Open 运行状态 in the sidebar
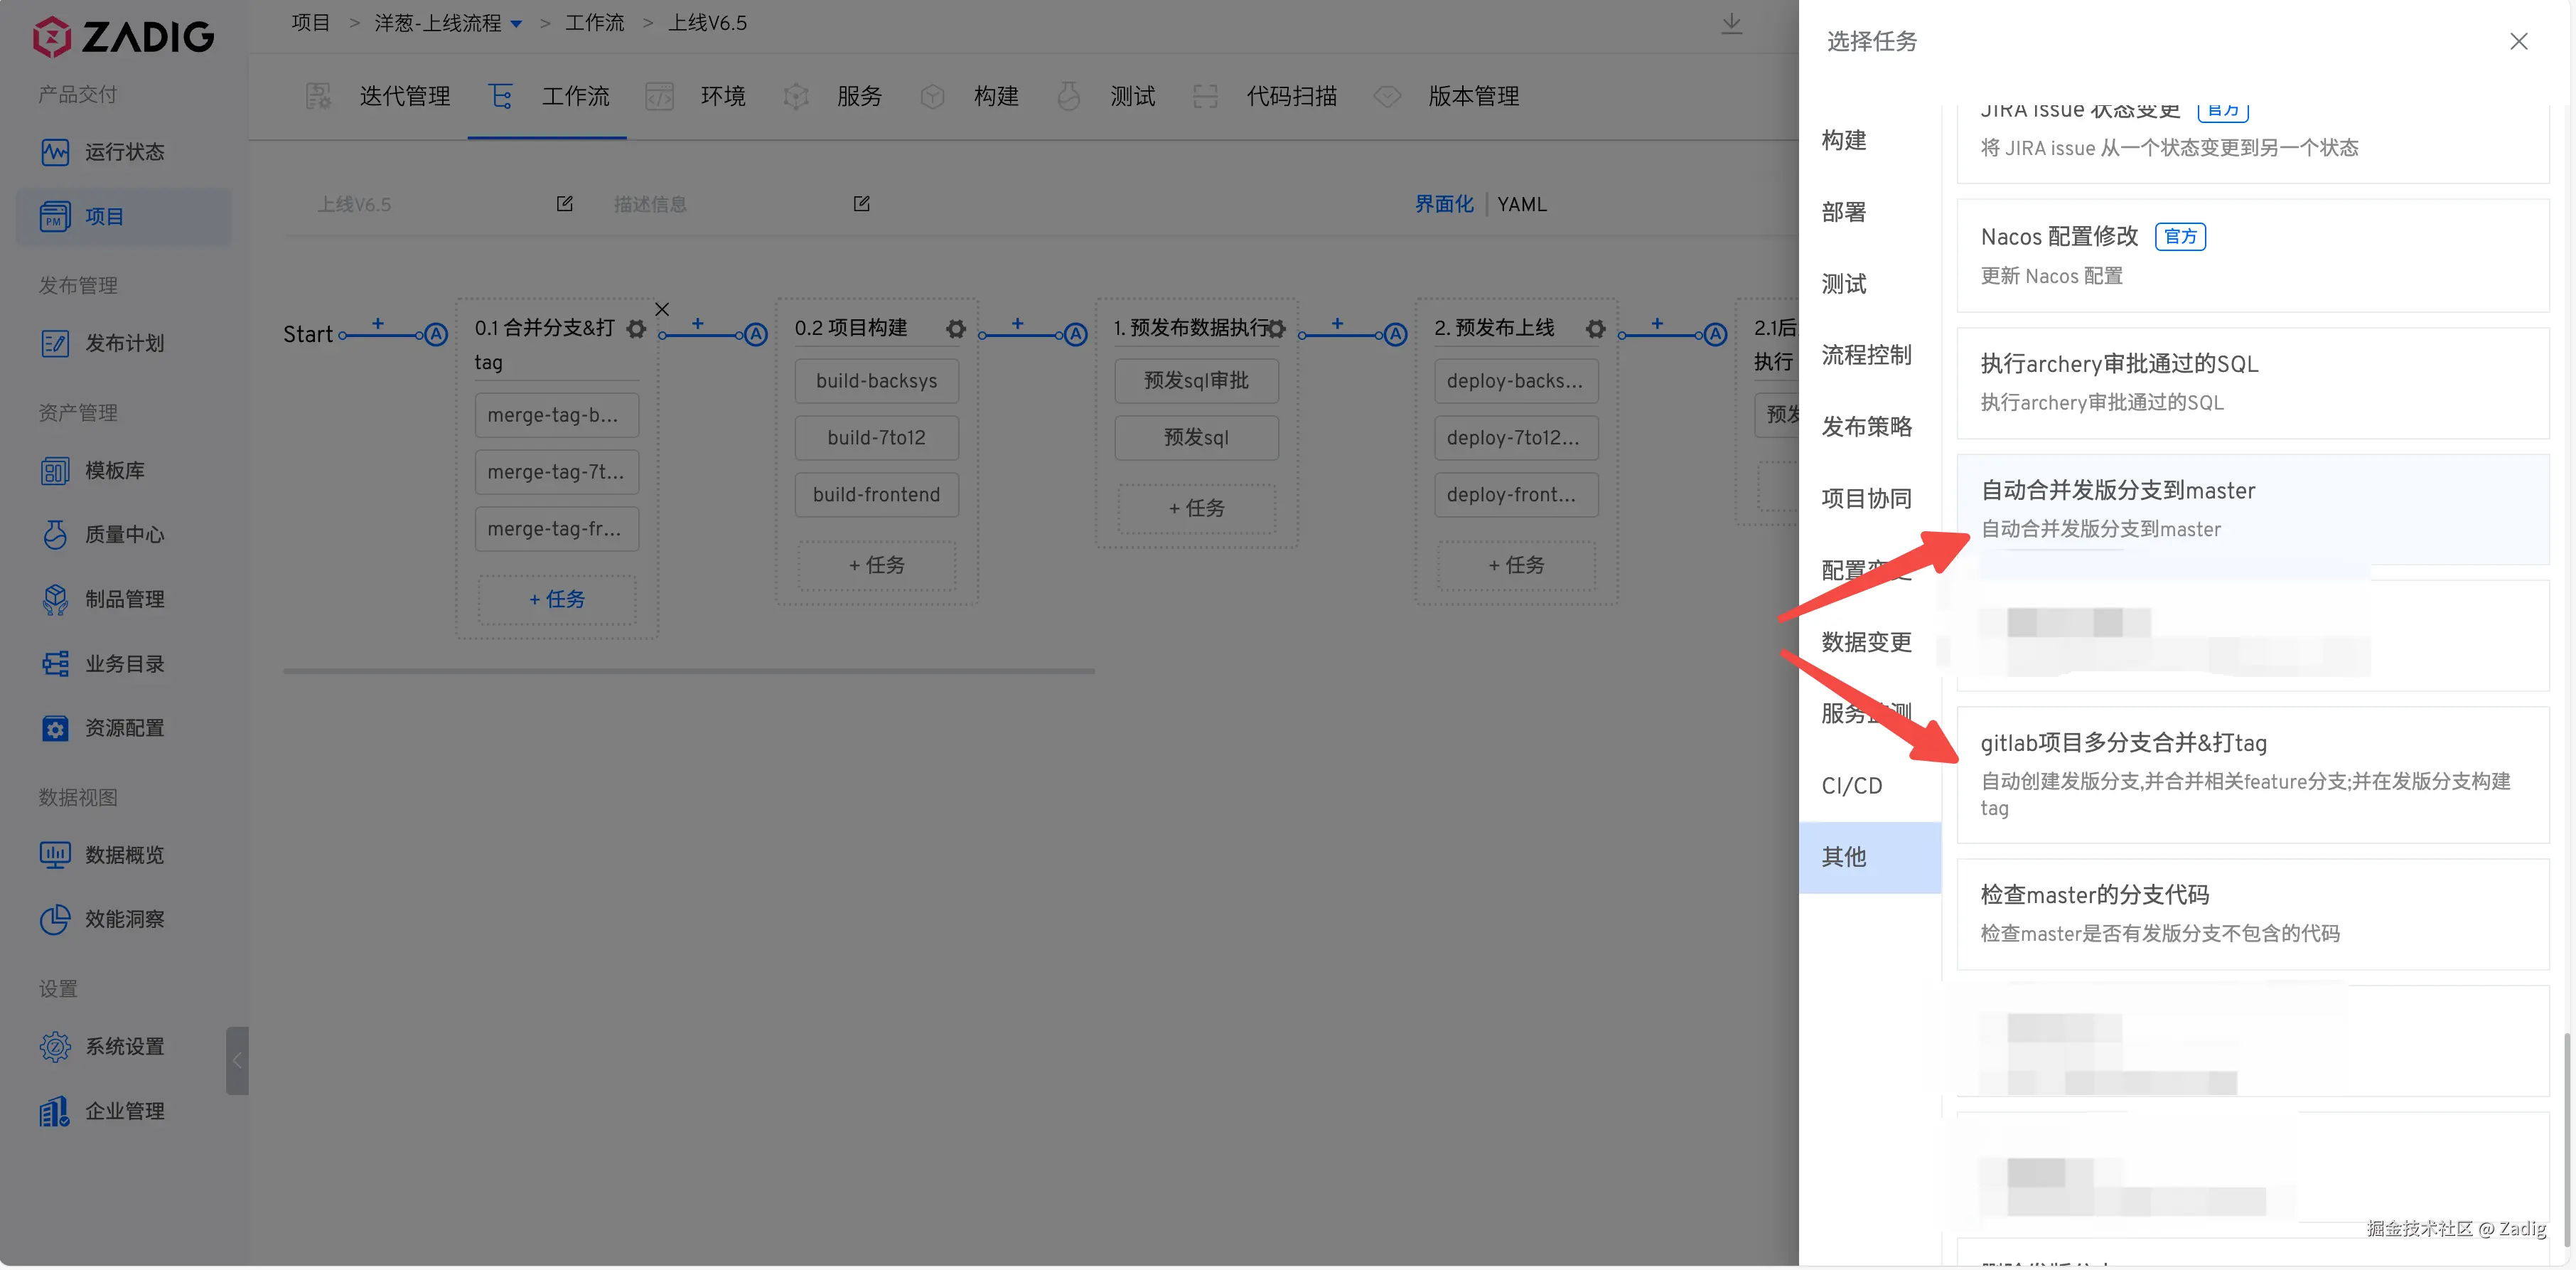Screen dimensions: 2576x1270 [123, 152]
